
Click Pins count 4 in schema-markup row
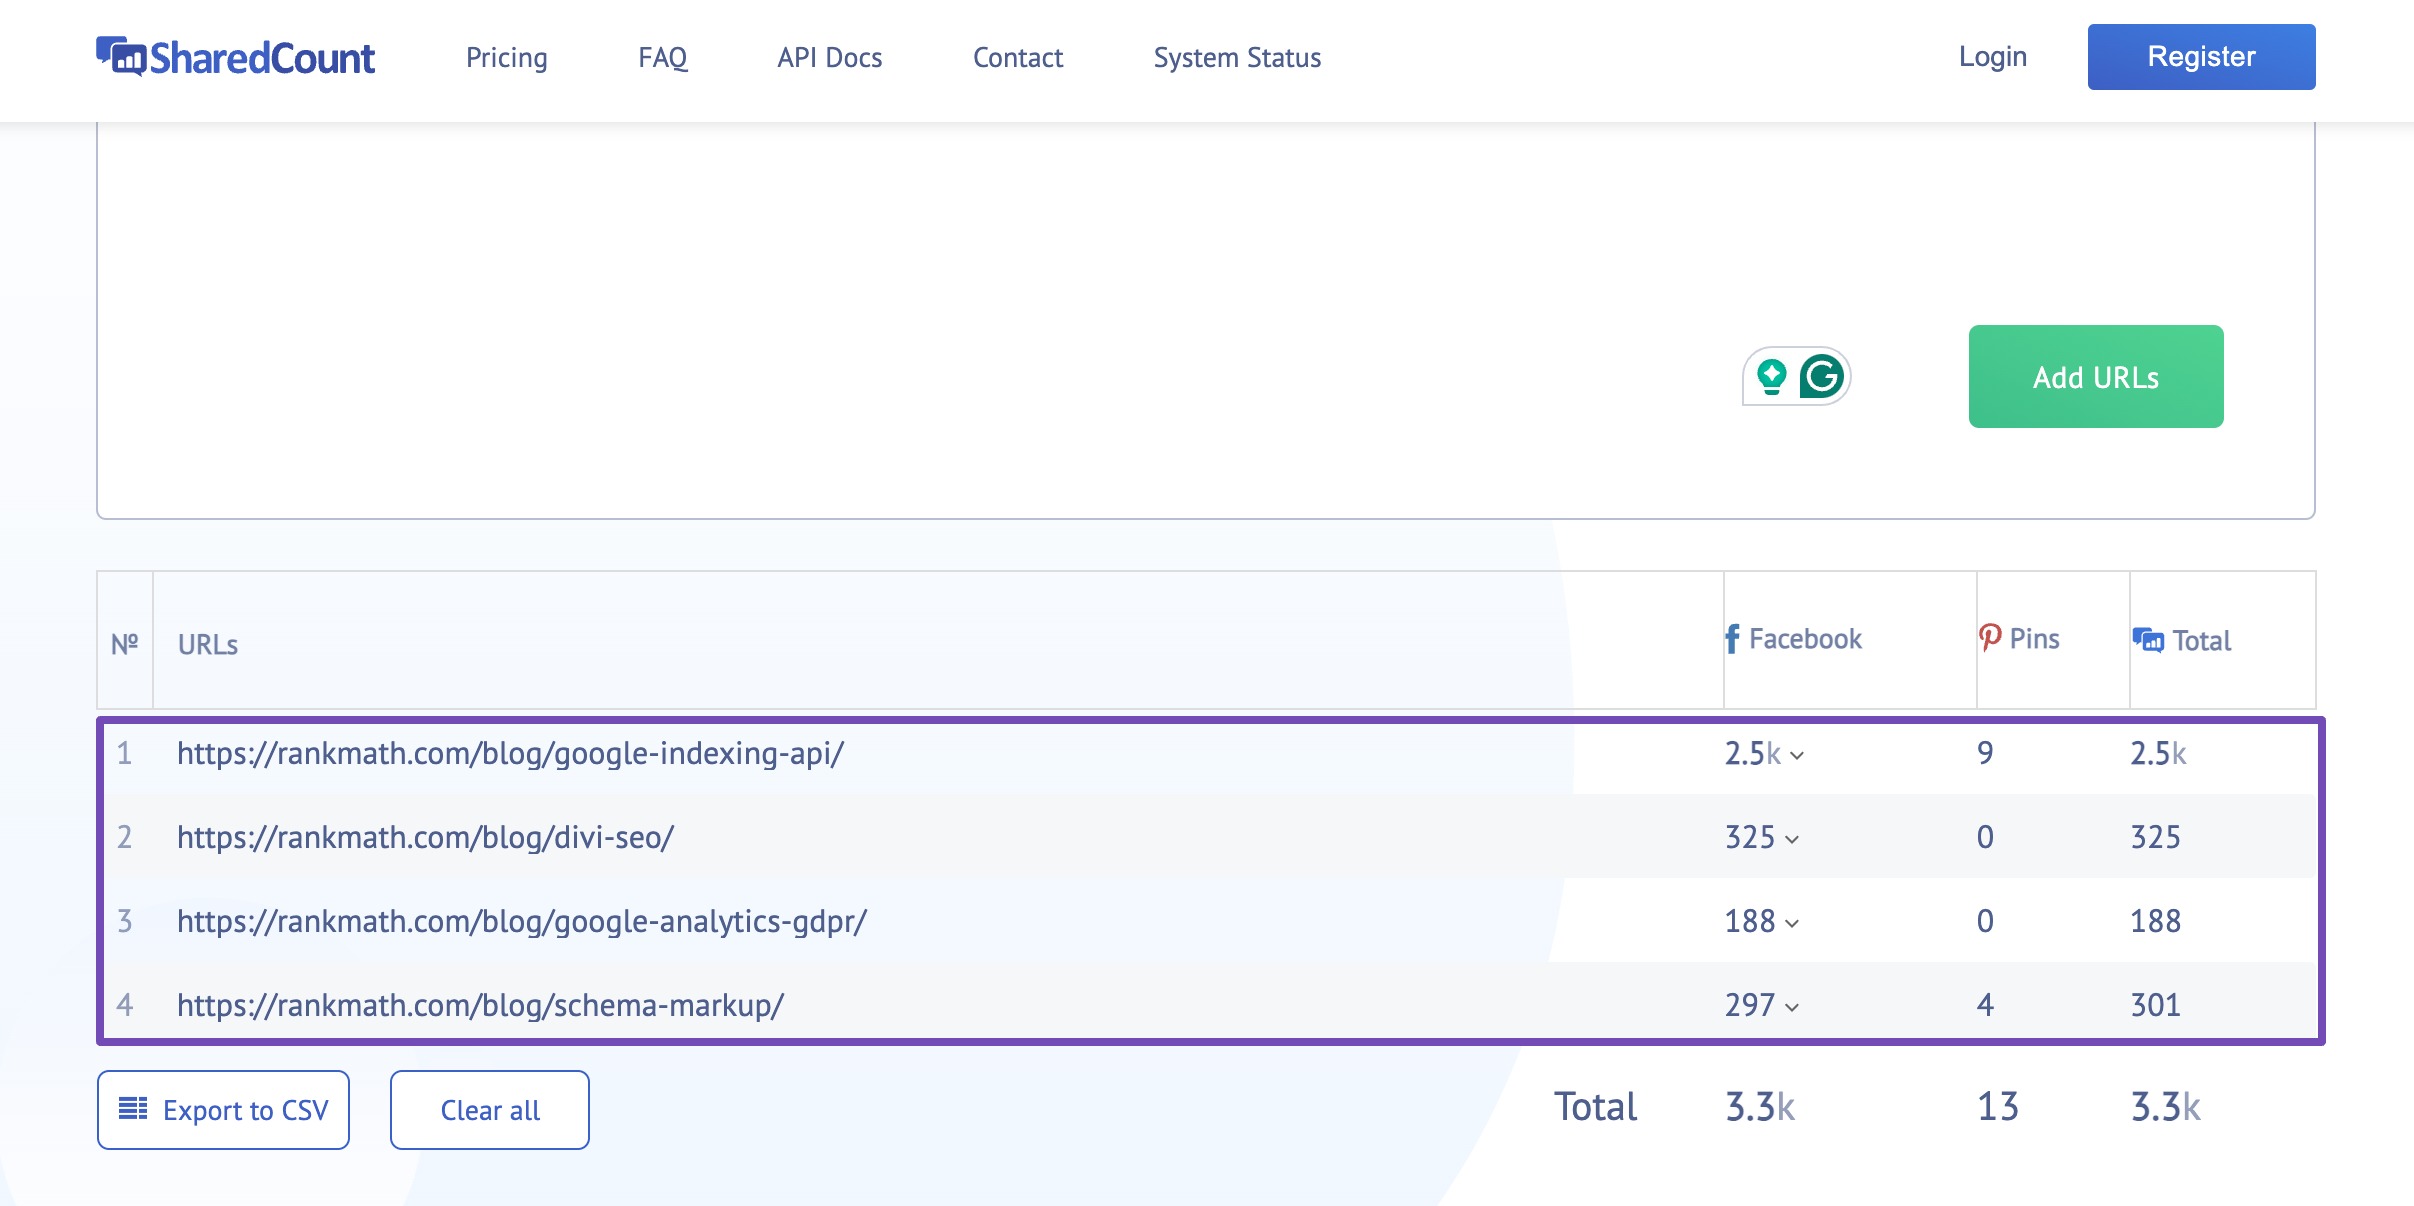pos(1985,1005)
